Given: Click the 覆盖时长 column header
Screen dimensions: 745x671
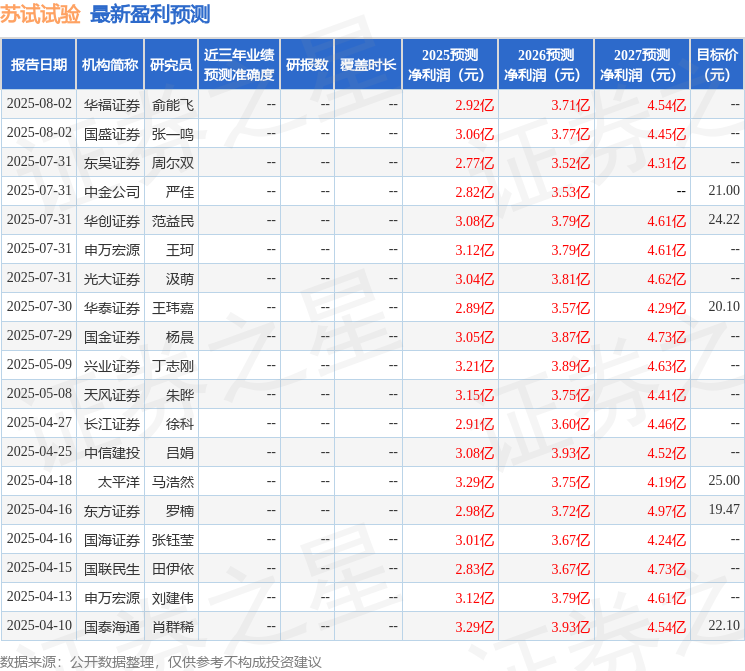Looking at the screenshot, I should [x=368, y=65].
